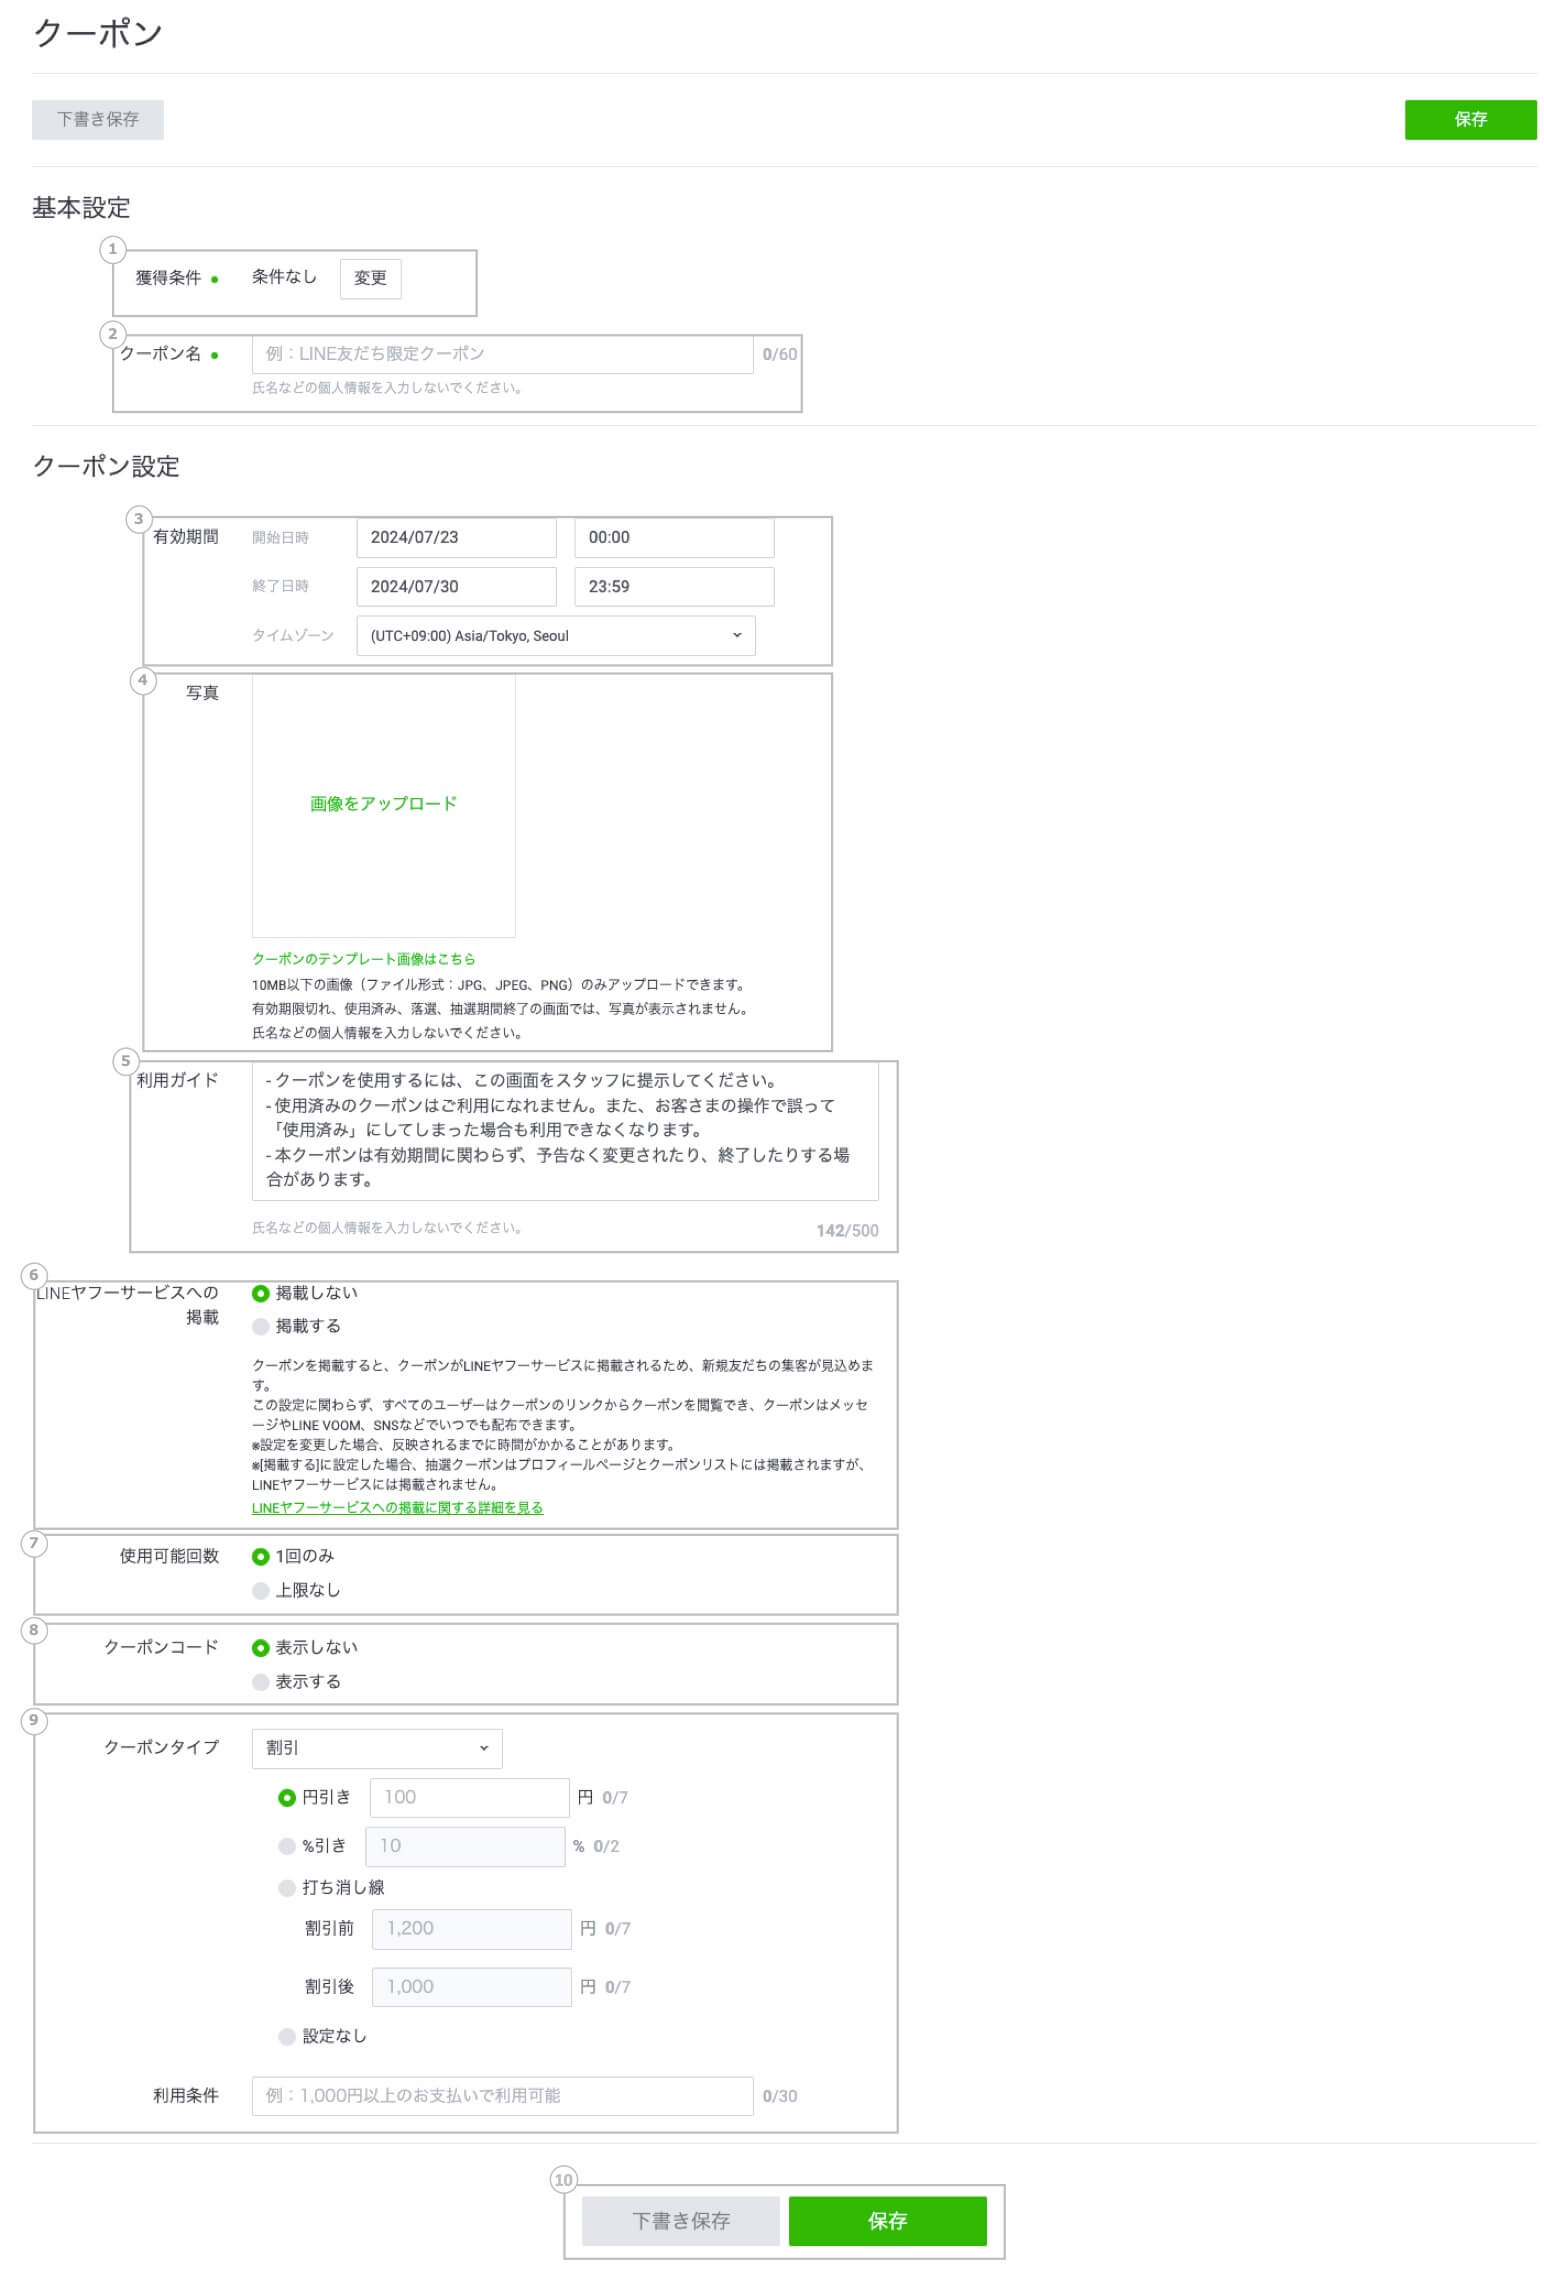Open the 開始日時 date field 2024/07/23
The height and width of the screenshot is (2278, 1544).
pos(456,537)
